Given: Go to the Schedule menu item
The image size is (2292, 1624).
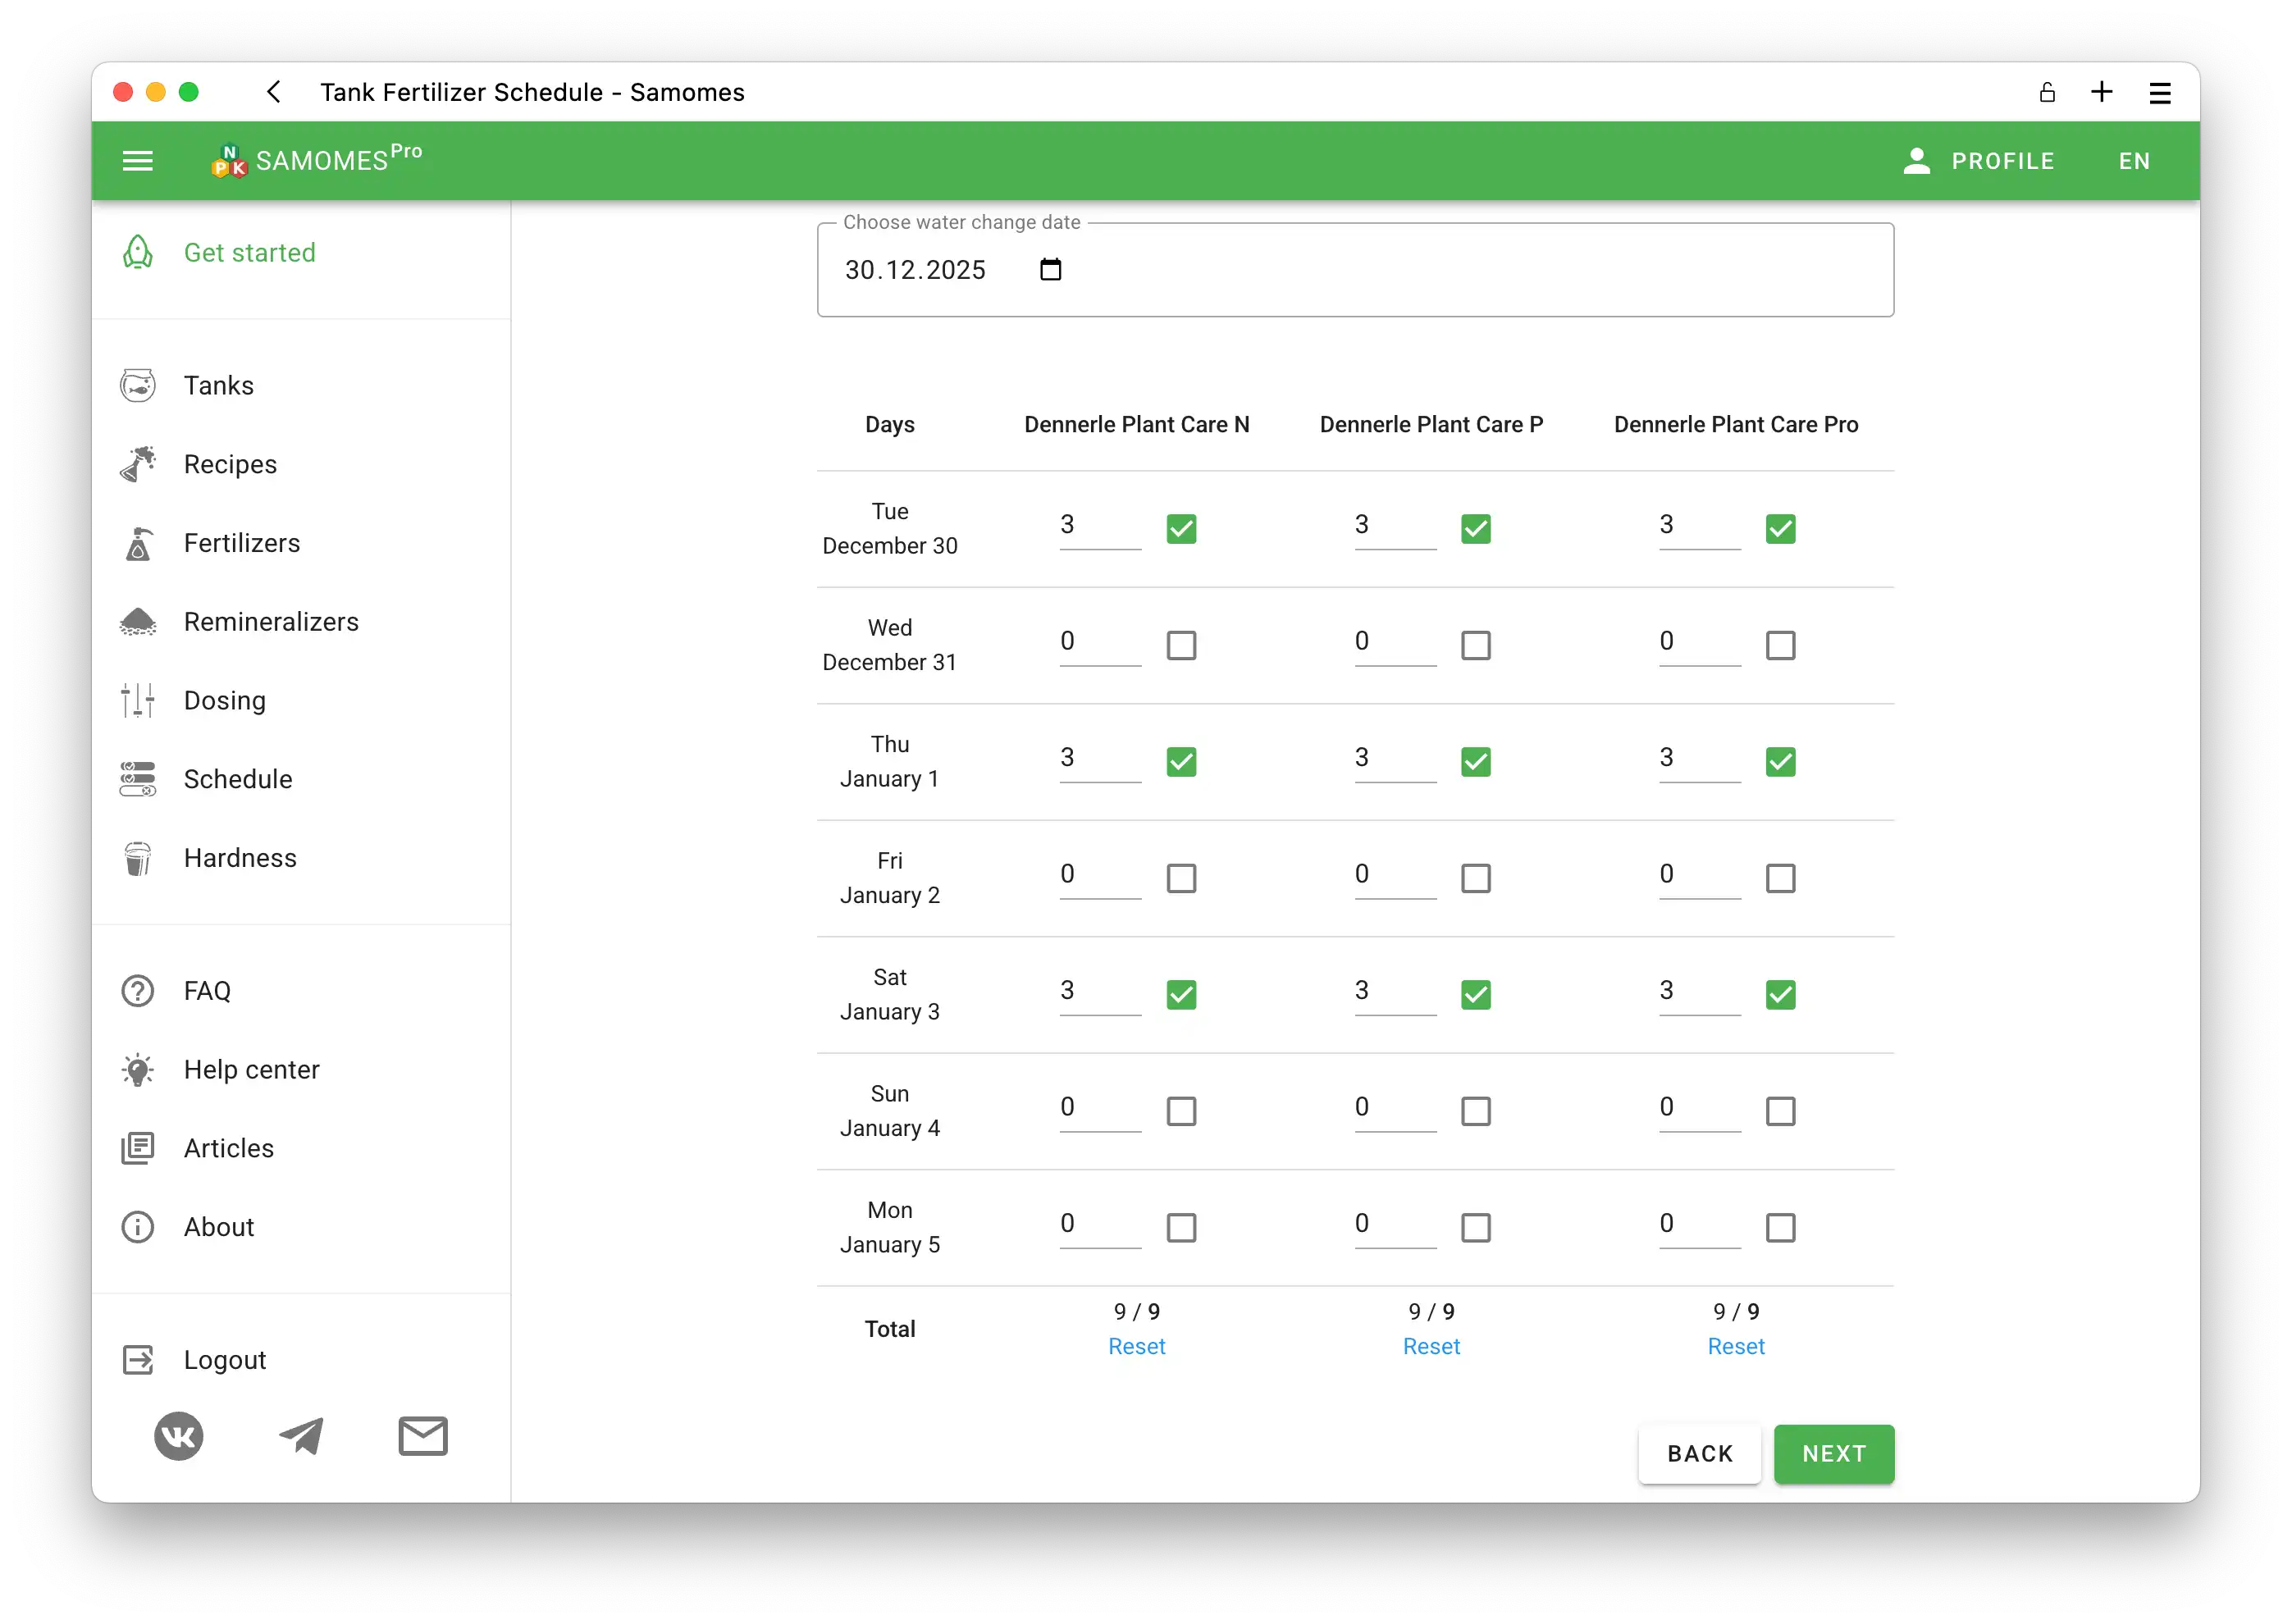Looking at the screenshot, I should coord(238,779).
